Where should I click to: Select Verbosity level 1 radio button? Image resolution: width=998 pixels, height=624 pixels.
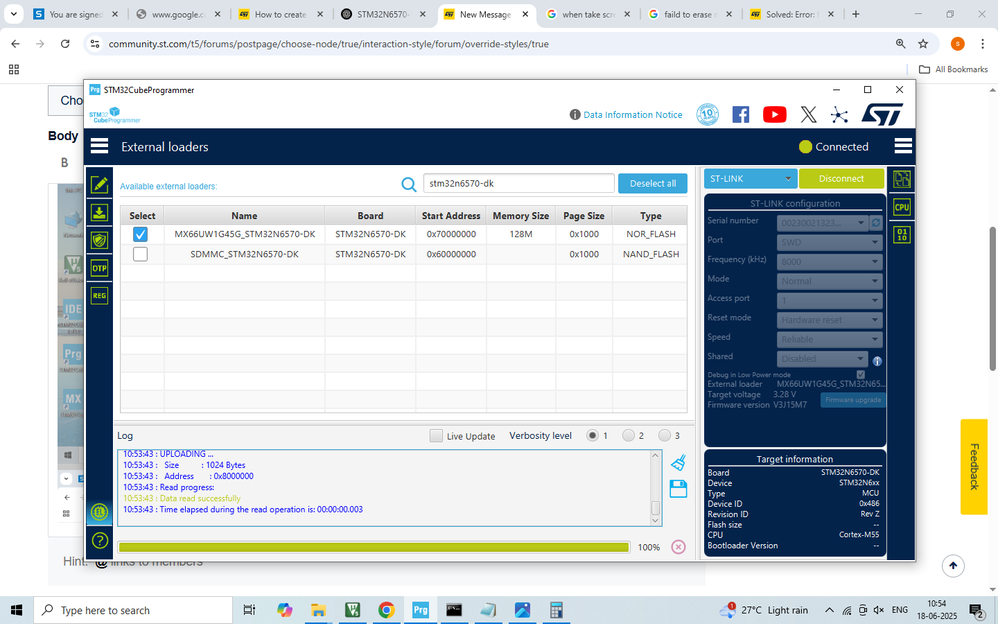click(x=593, y=436)
